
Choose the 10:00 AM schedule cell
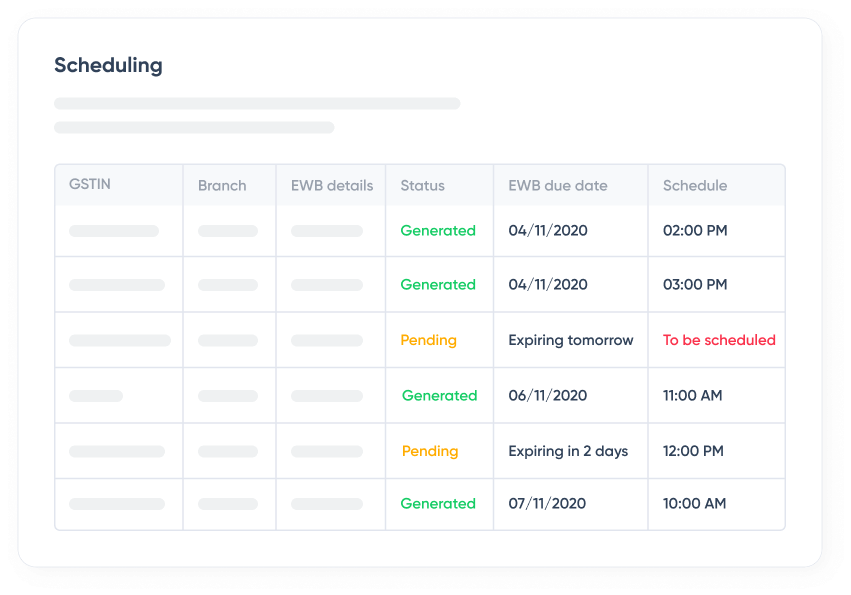[x=694, y=503]
